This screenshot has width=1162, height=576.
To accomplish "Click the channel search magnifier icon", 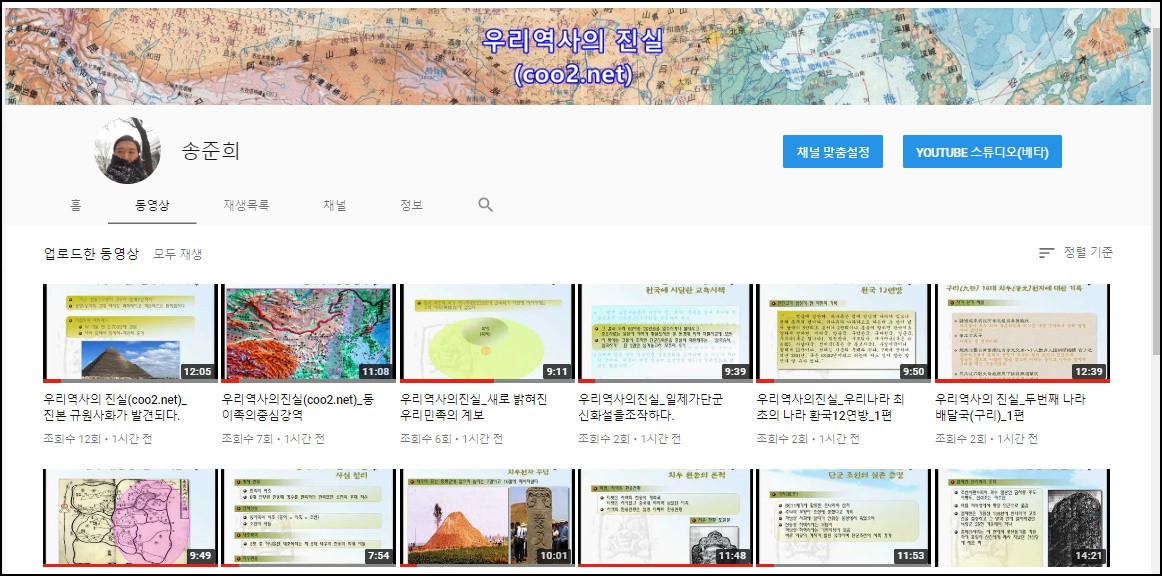I will point(486,205).
